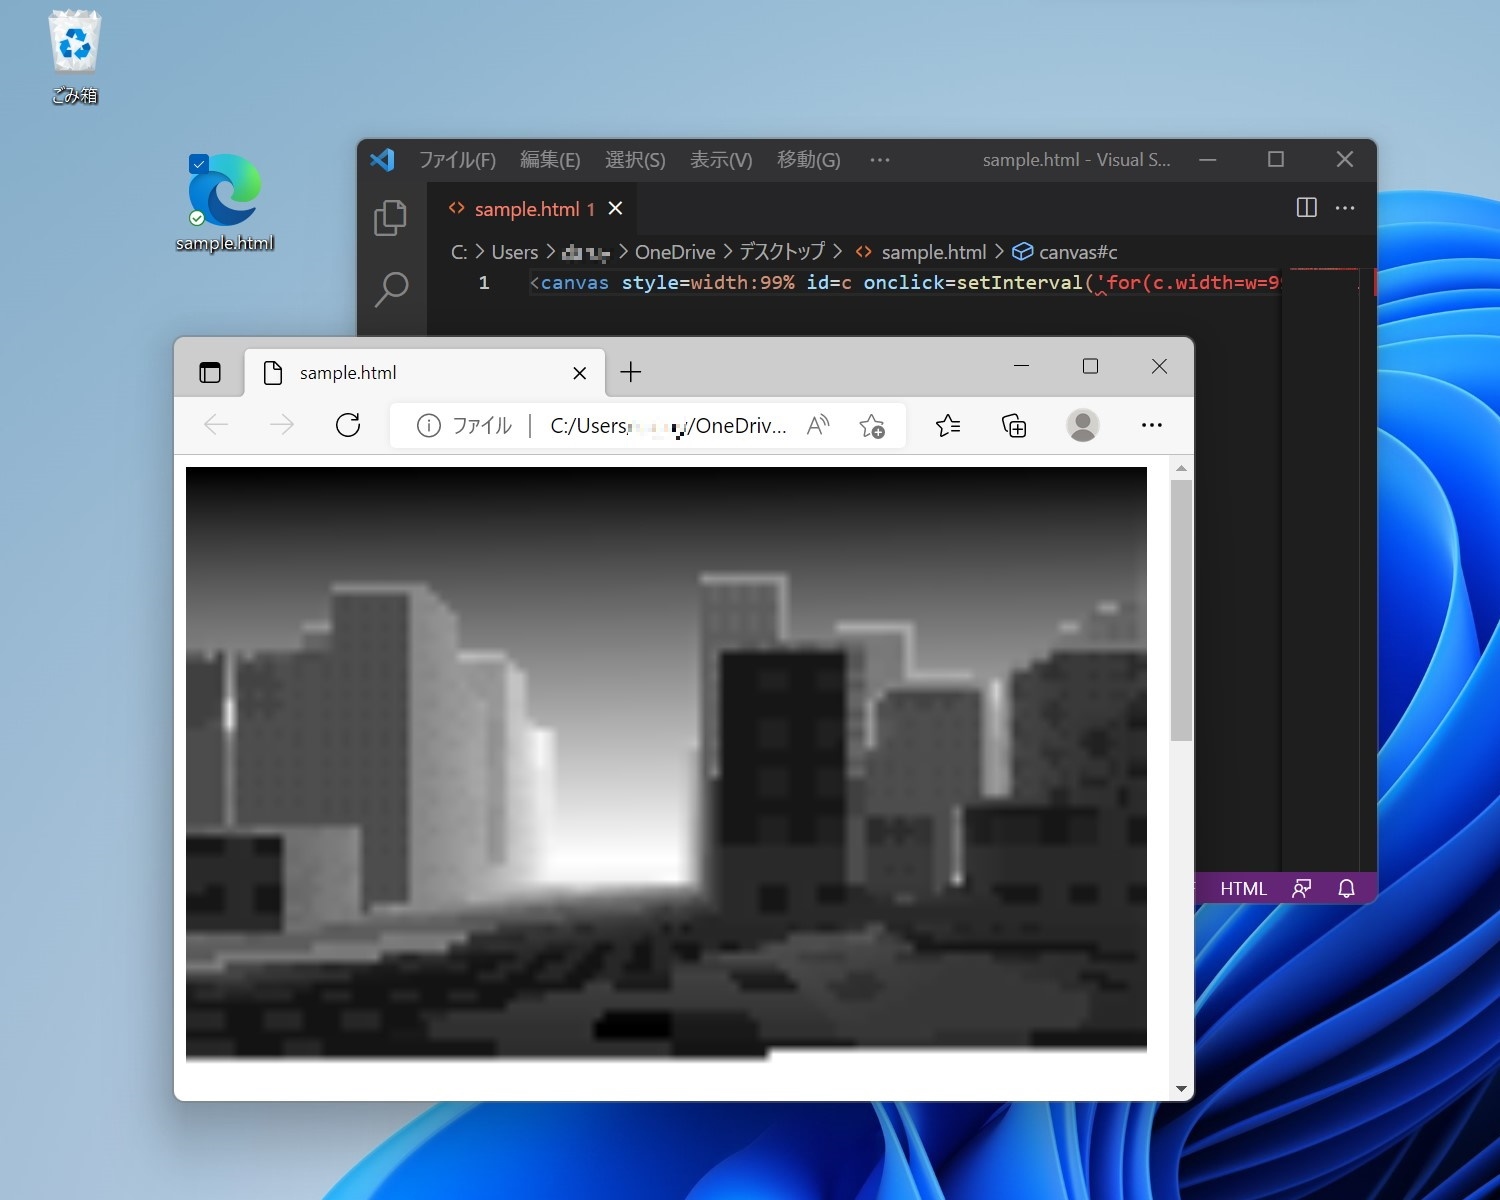The height and width of the screenshot is (1200, 1500).
Task: Open the VS Code title bar overflow menu
Action: coord(879,160)
